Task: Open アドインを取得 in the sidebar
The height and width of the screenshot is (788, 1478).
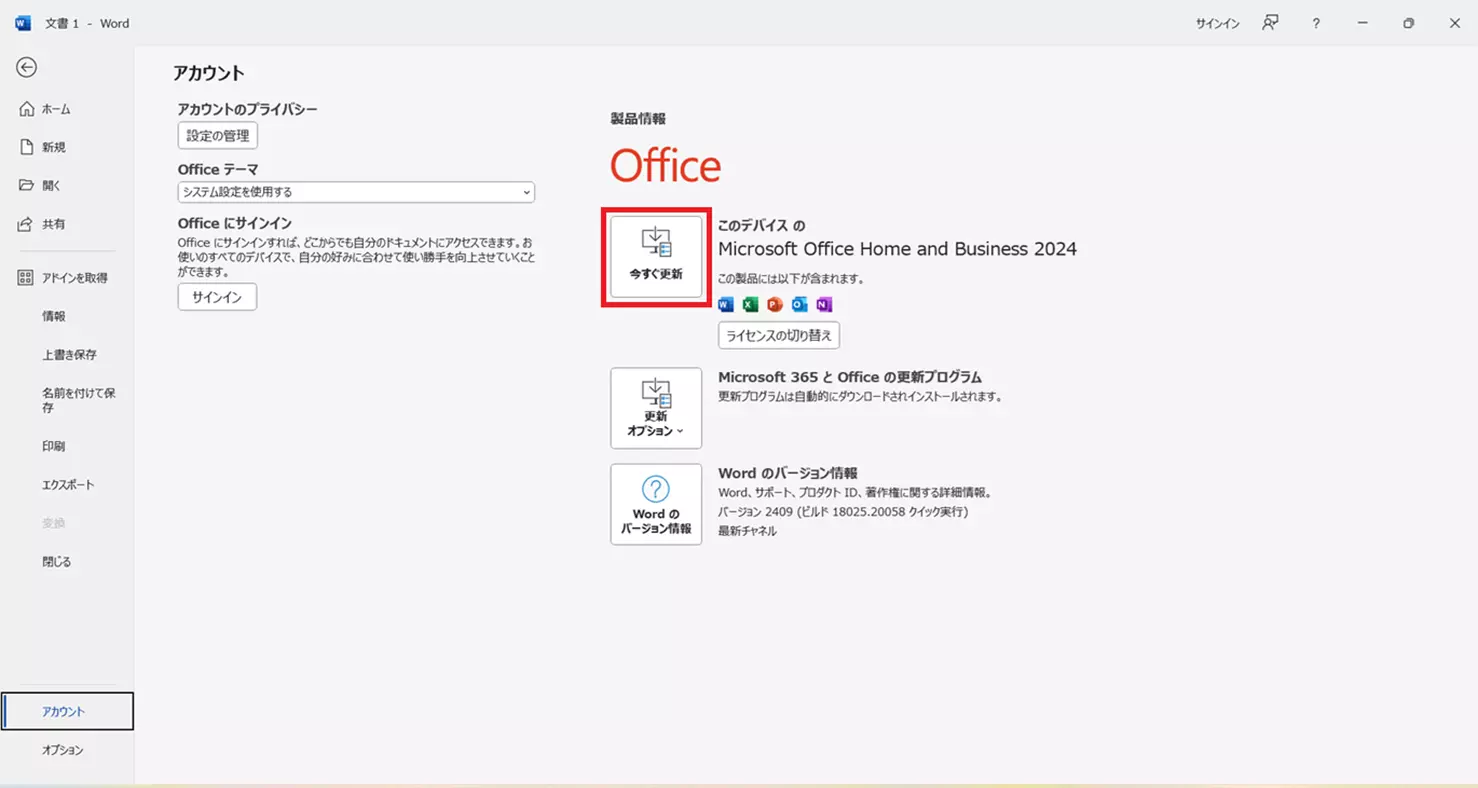Action: (x=74, y=278)
